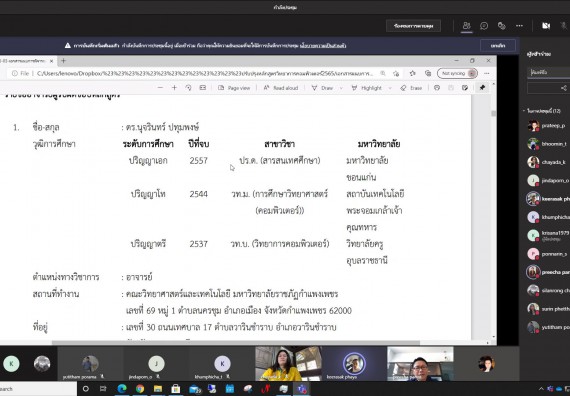This screenshot has width=570, height=396.
Task: Expand the Draw tool options dropdown
Action: pos(341,88)
